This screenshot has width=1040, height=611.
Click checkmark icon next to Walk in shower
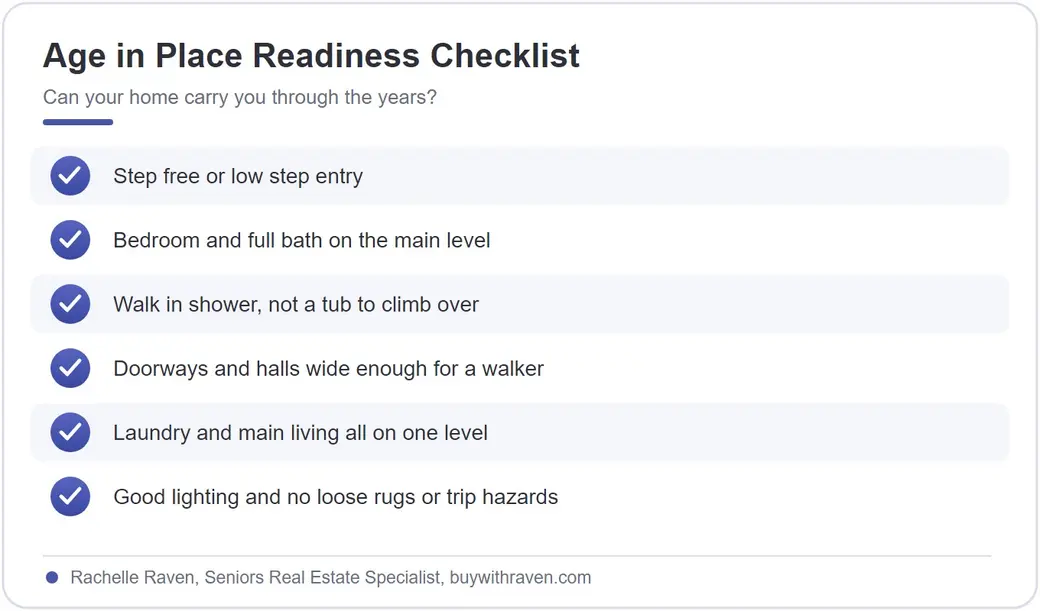coord(70,304)
